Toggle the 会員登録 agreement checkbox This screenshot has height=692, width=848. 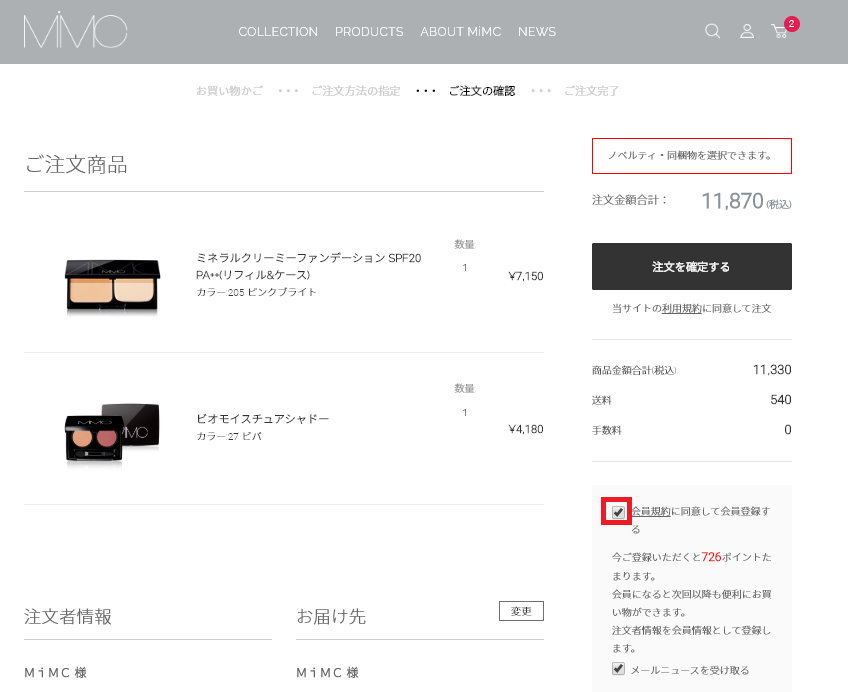pos(618,512)
